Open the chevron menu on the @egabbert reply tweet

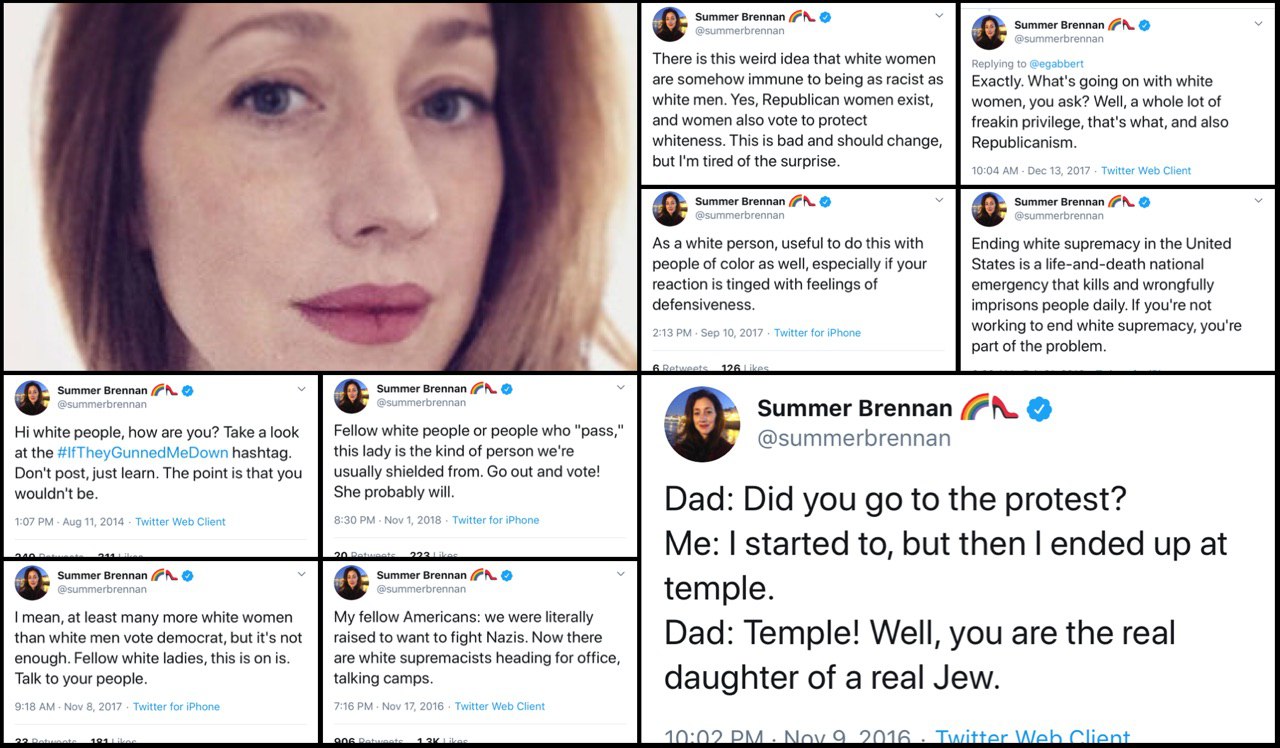tap(1259, 23)
